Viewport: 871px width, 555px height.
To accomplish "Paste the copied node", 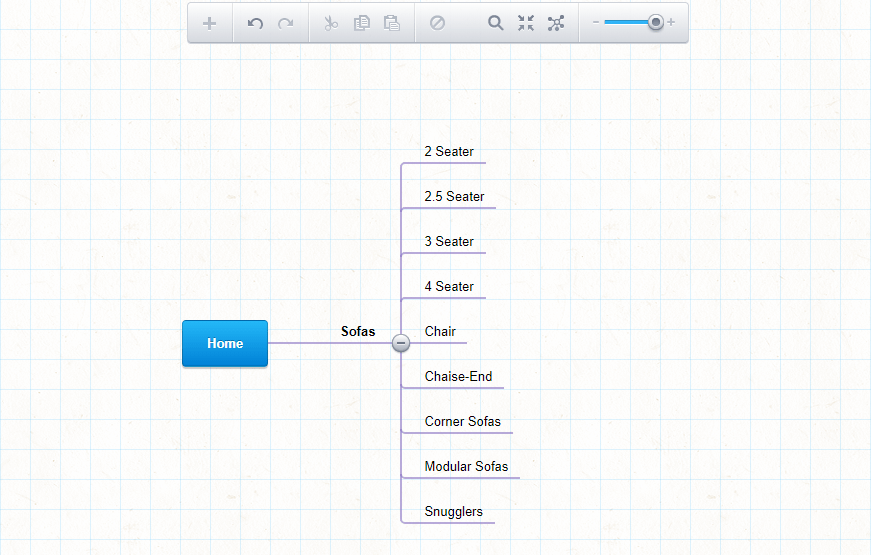I will [392, 23].
